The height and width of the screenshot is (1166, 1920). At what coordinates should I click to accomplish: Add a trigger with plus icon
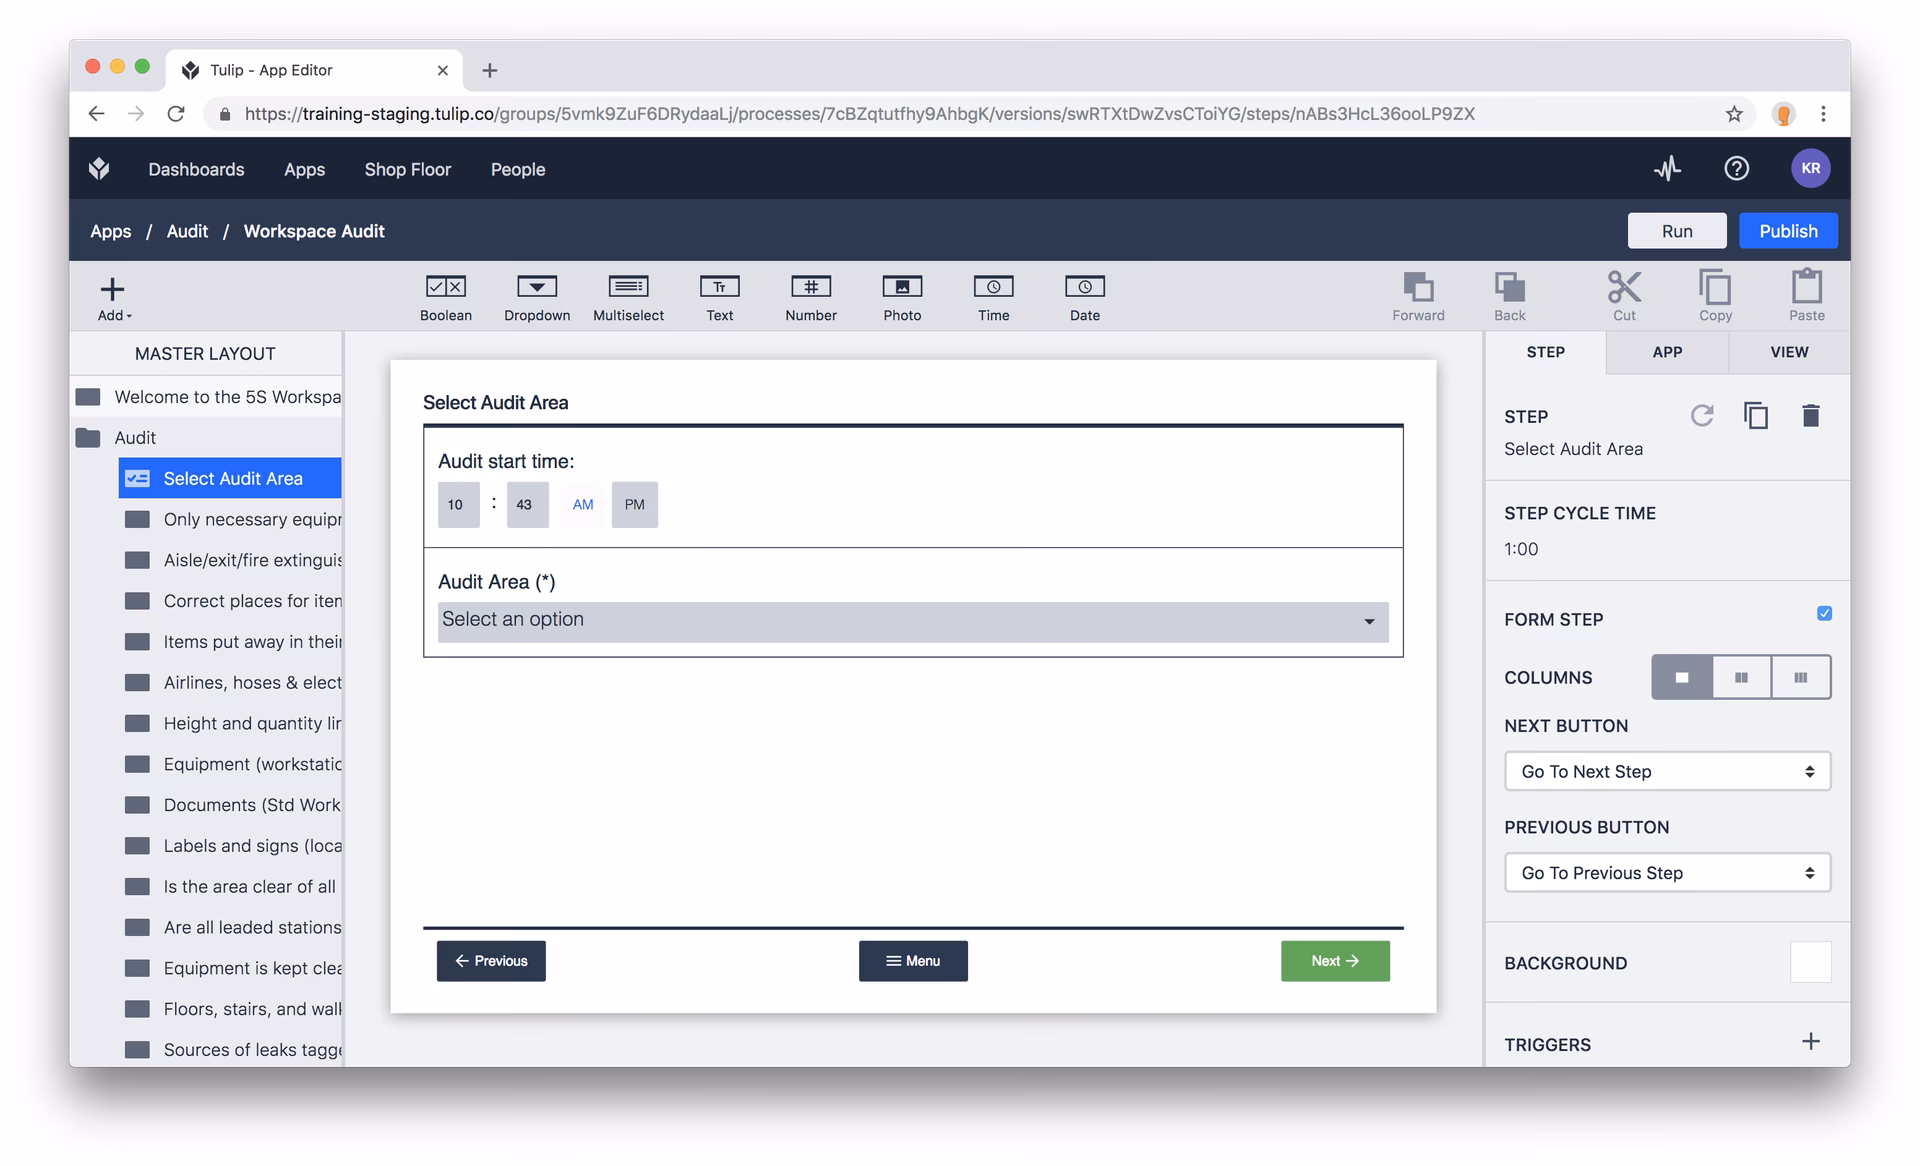1810,1042
